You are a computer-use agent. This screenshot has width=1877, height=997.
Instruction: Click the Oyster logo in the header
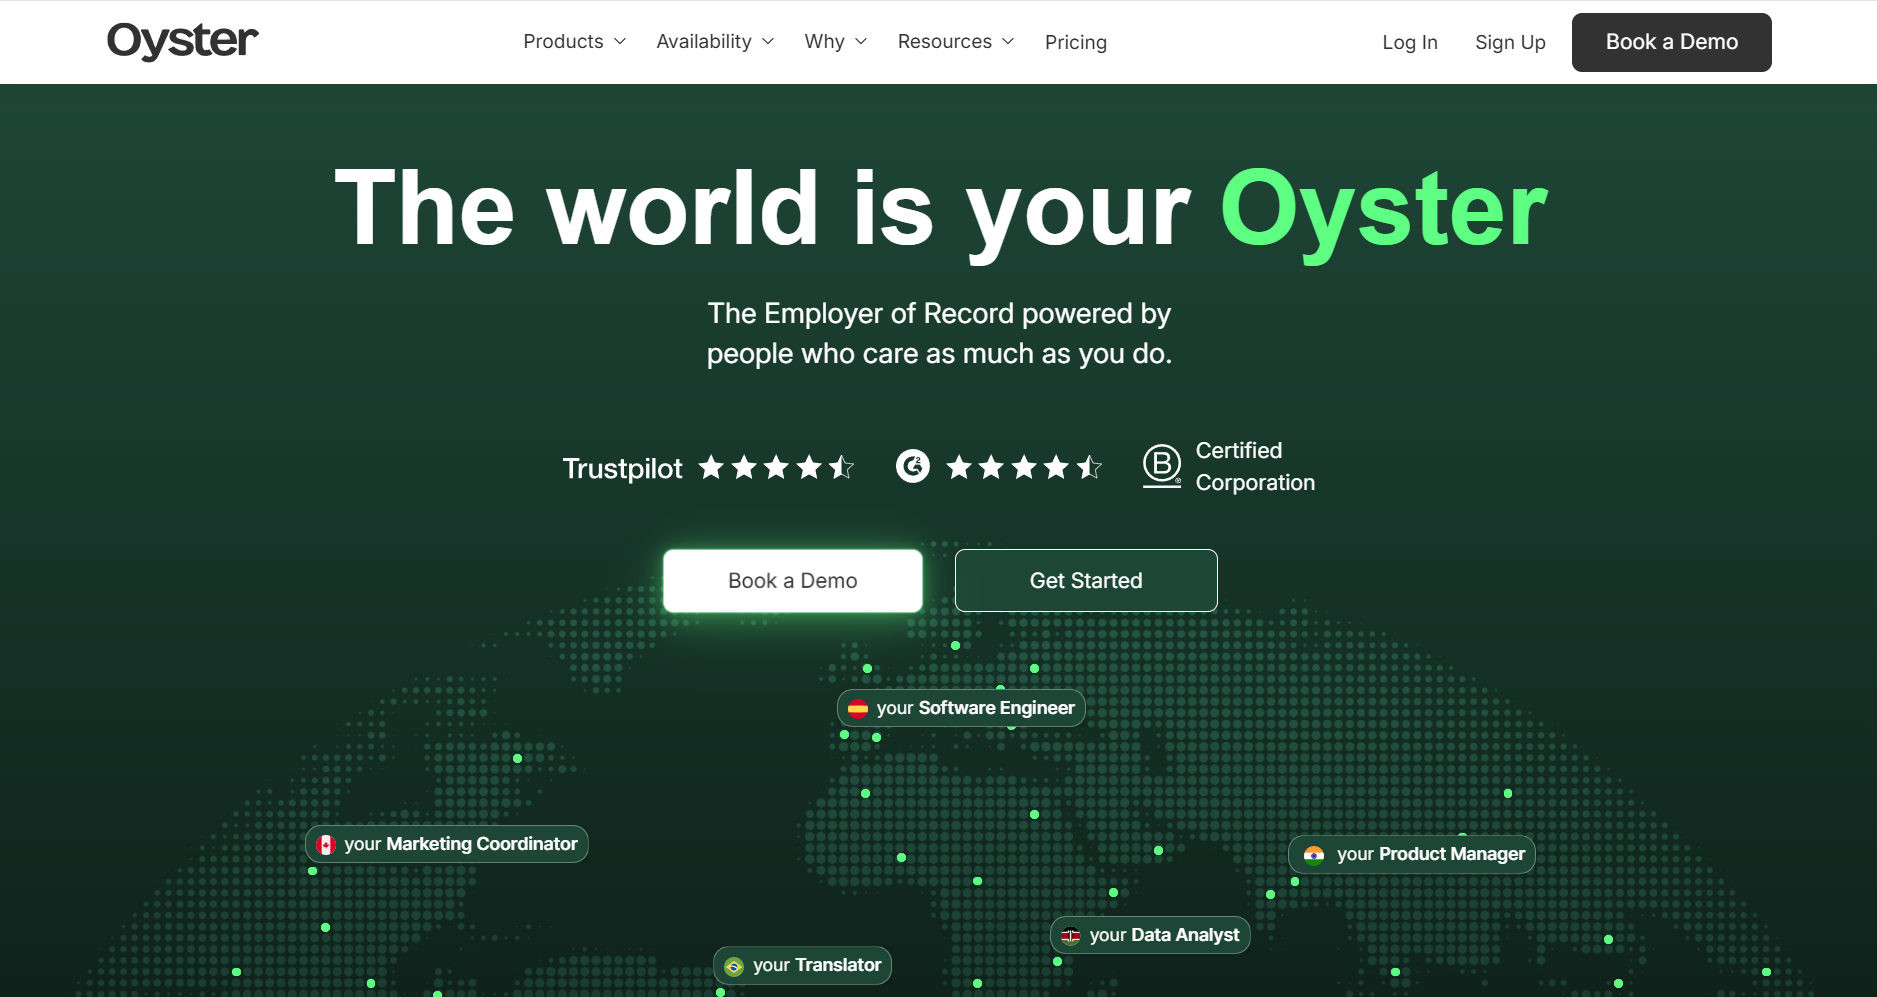(183, 41)
